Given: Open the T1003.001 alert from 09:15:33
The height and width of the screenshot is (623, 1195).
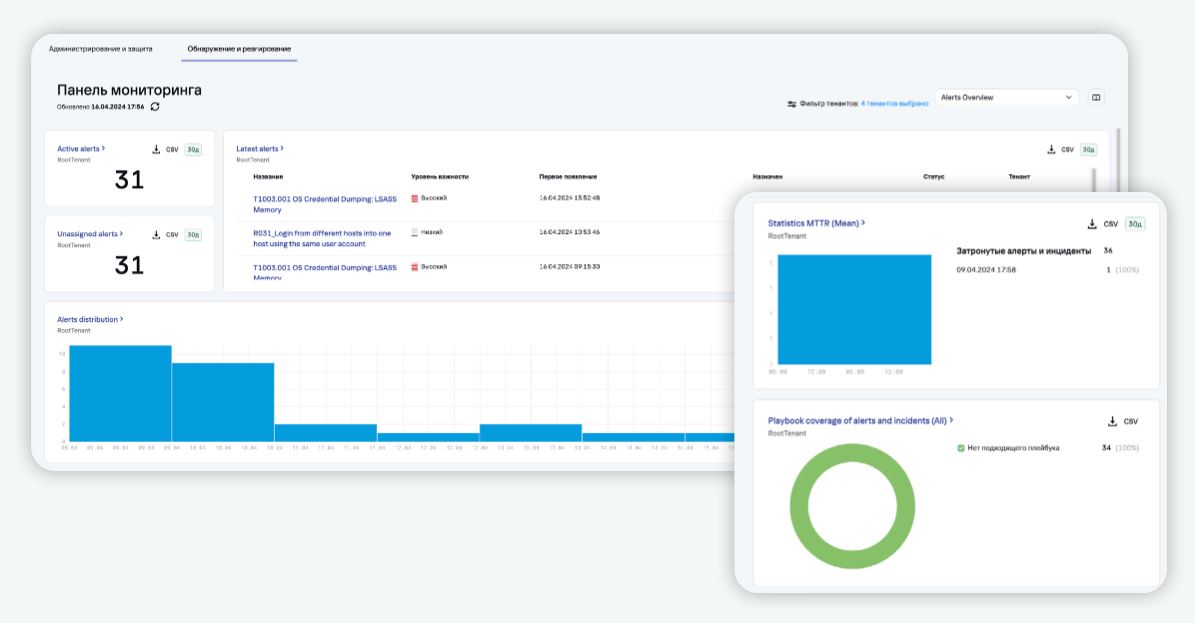Looking at the screenshot, I should pyautogui.click(x=325, y=271).
